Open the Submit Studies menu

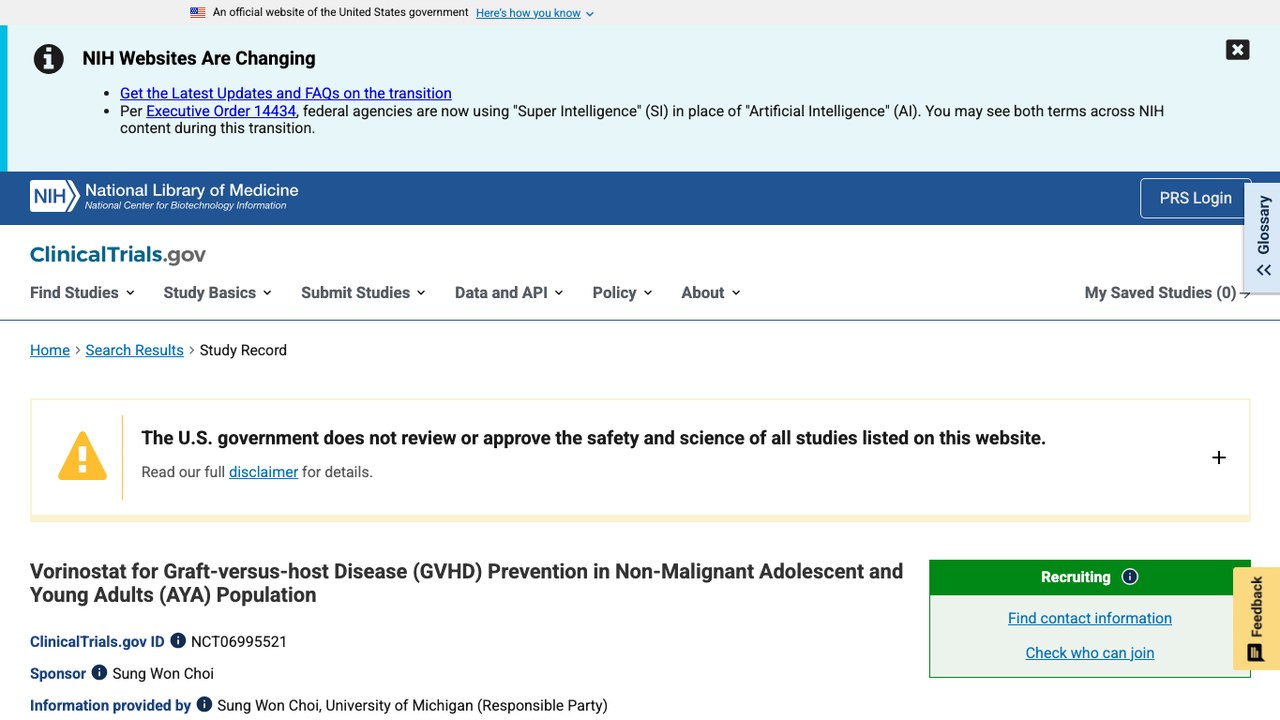[363, 293]
